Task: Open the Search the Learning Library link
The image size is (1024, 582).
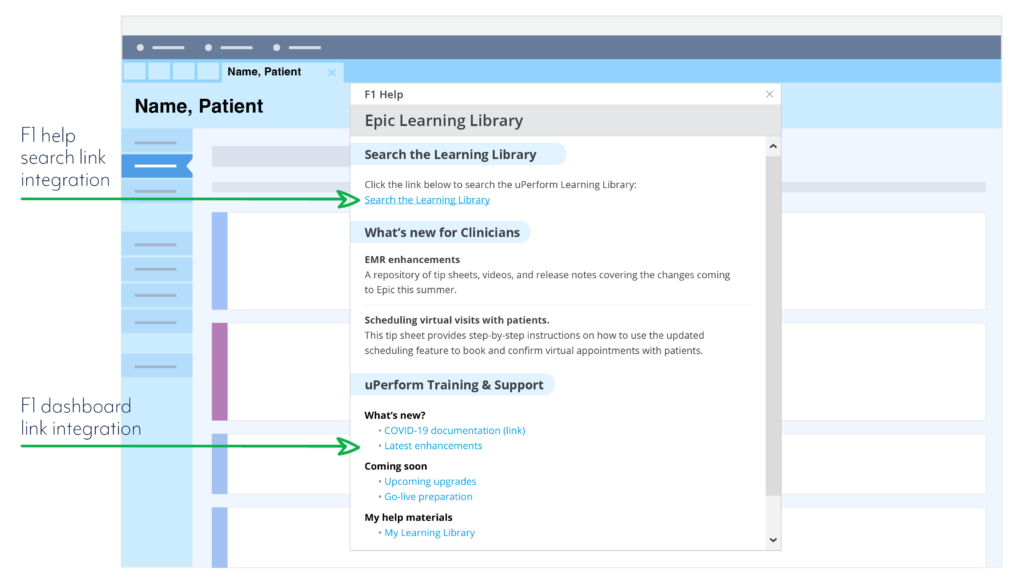Action: pos(427,200)
